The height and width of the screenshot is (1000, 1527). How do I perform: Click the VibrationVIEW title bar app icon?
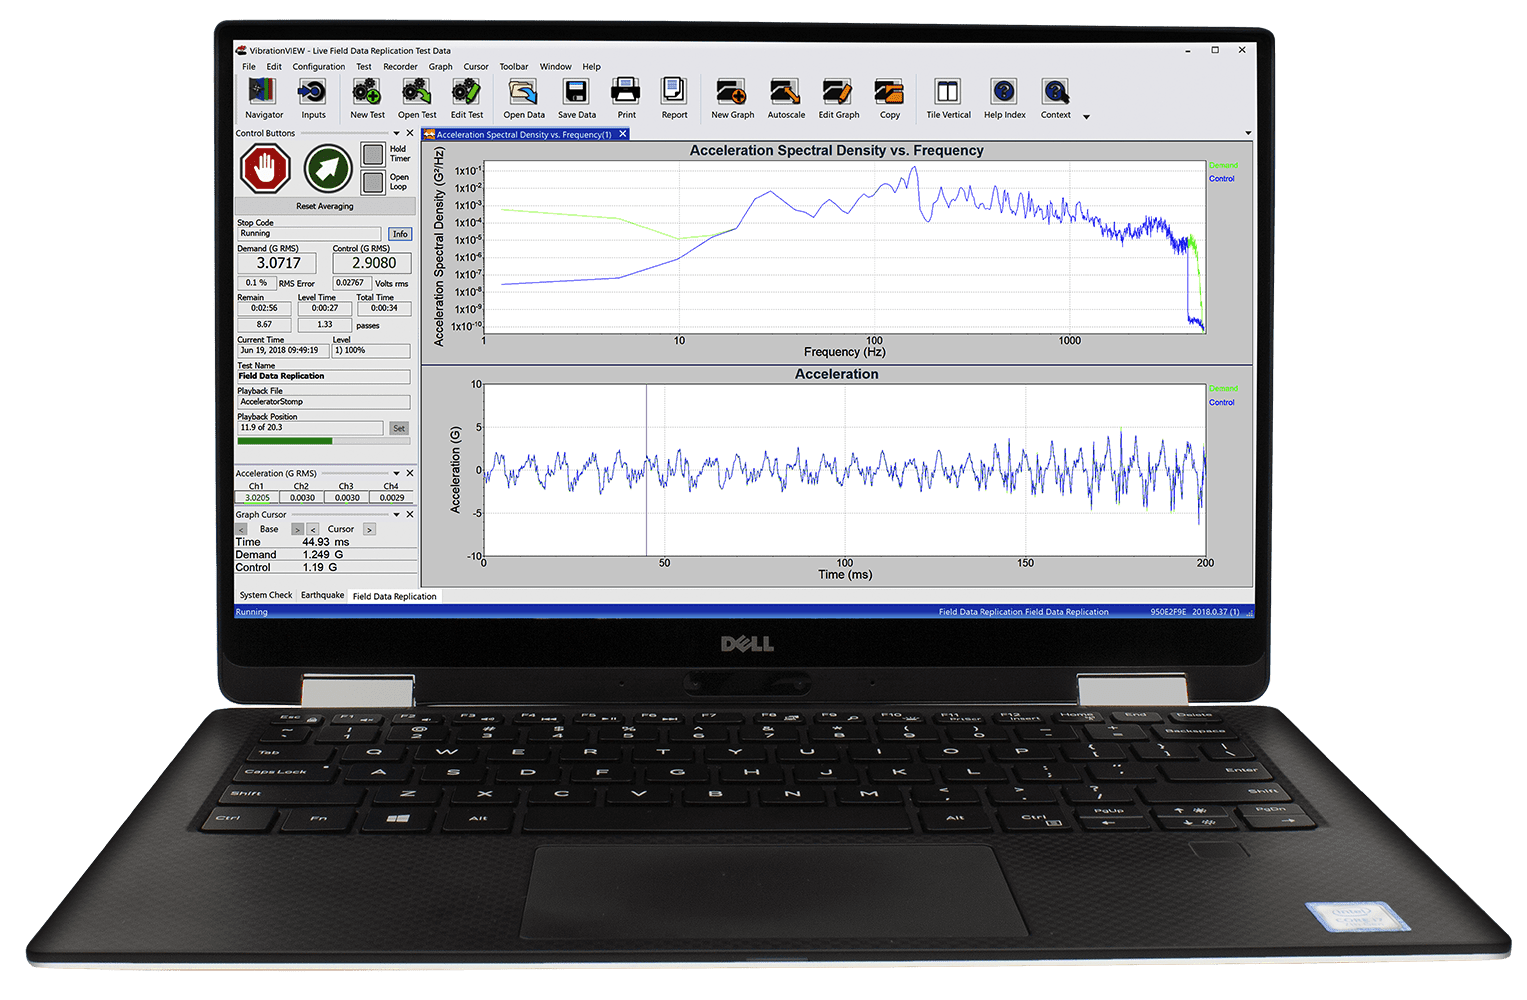click(x=241, y=50)
